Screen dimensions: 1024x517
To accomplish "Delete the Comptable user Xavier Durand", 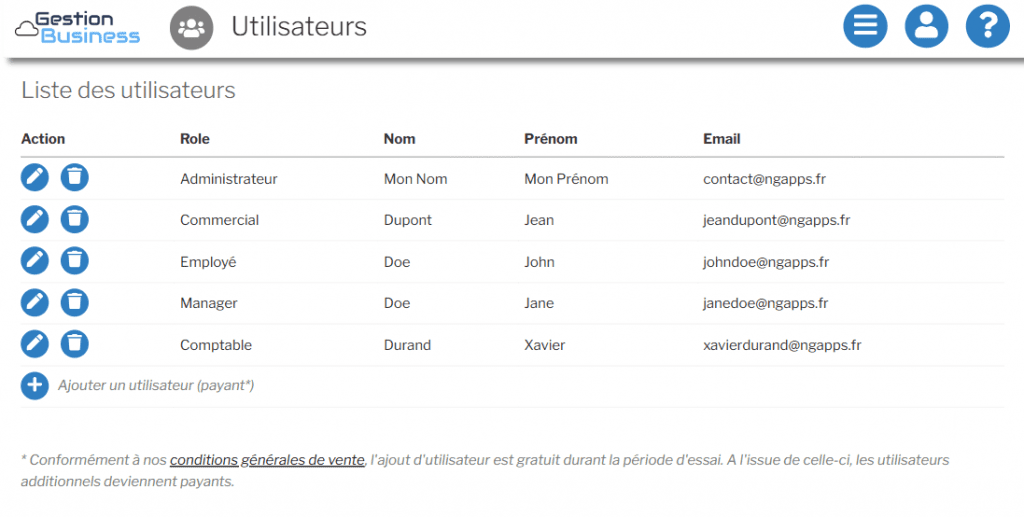I will [74, 344].
